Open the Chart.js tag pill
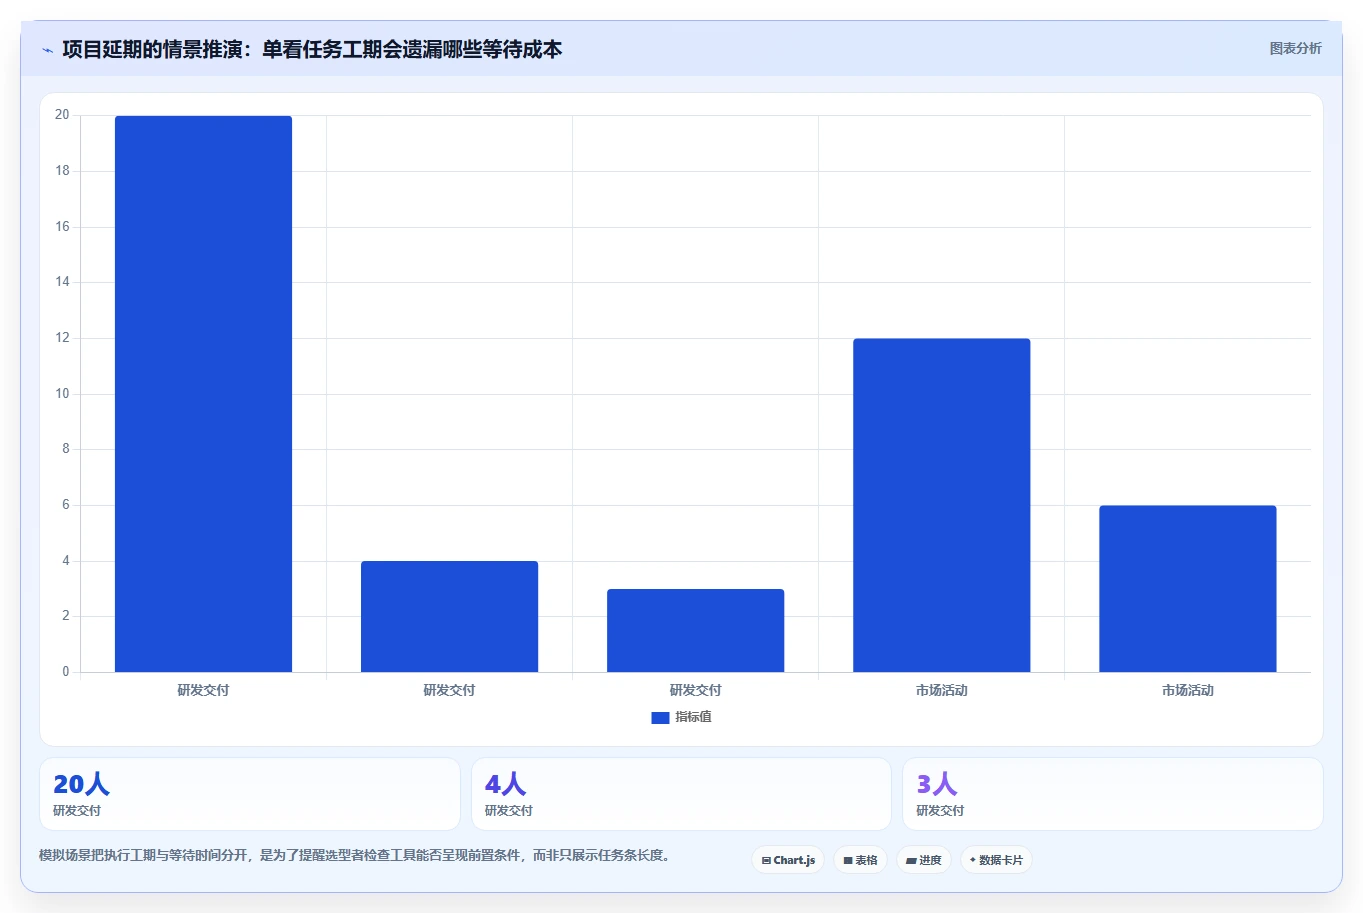Screen dimensions: 1363x913 click(788, 860)
